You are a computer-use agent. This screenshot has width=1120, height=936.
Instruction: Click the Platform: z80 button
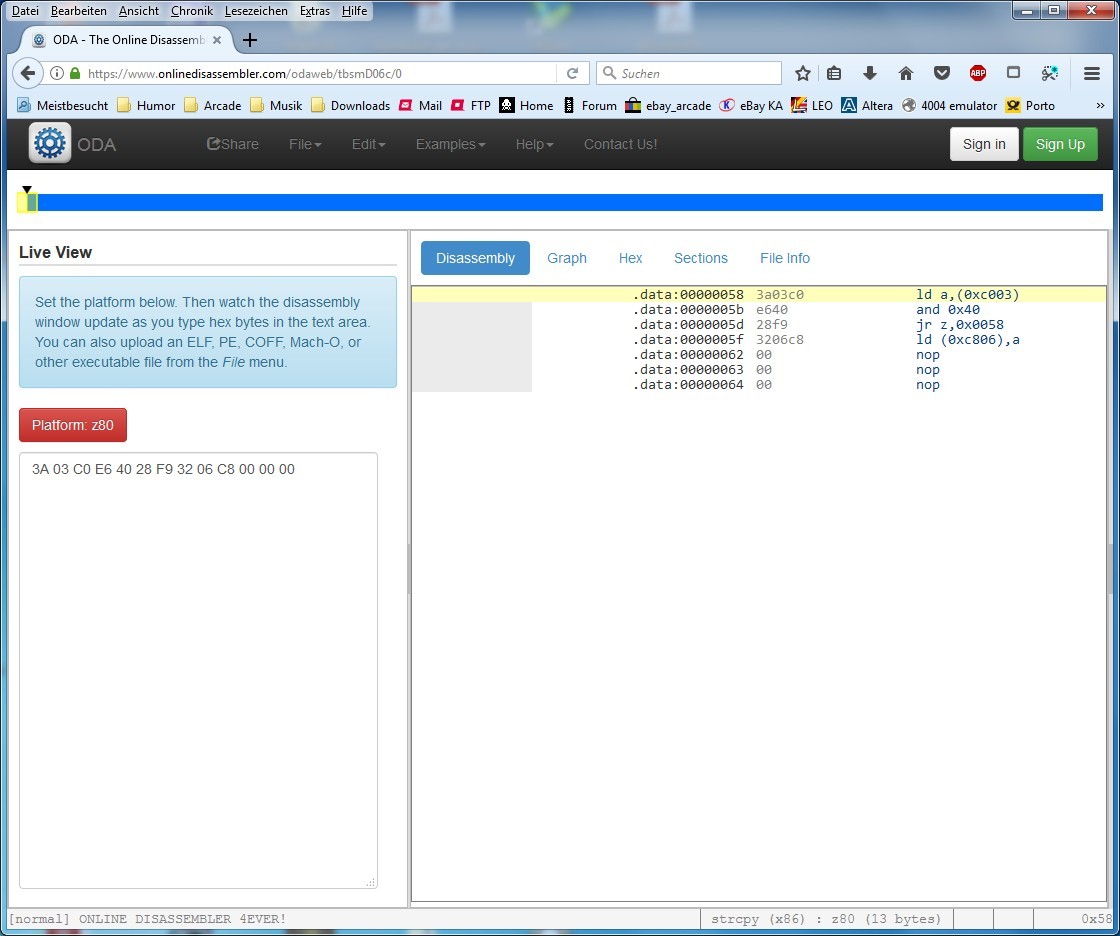pos(73,425)
